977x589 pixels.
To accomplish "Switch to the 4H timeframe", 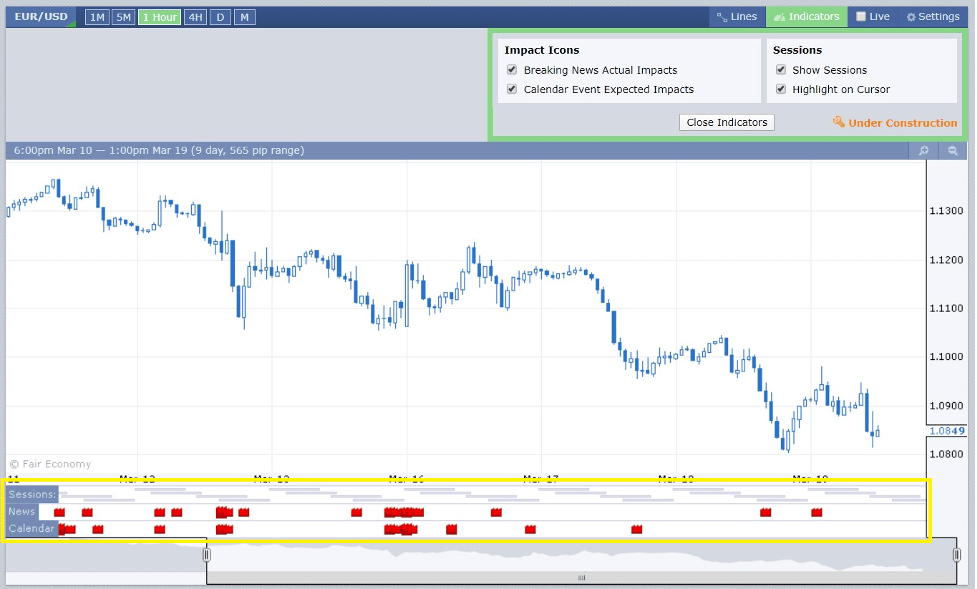I will (196, 16).
